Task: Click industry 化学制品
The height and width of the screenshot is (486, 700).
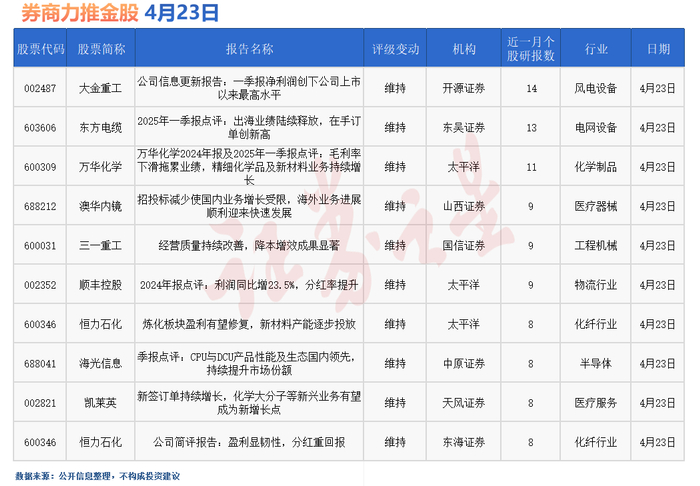Action: (596, 167)
